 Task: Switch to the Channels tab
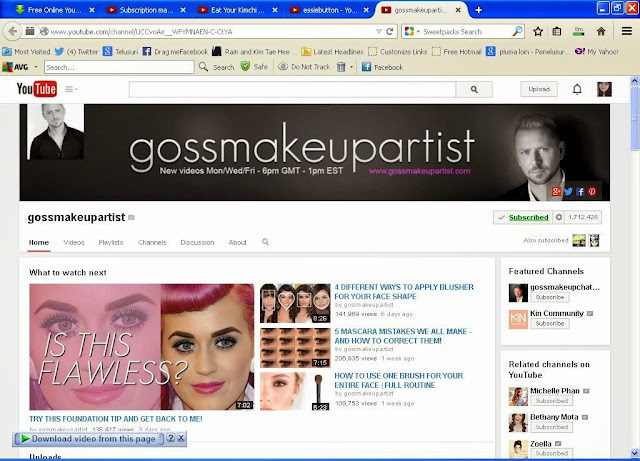[152, 242]
